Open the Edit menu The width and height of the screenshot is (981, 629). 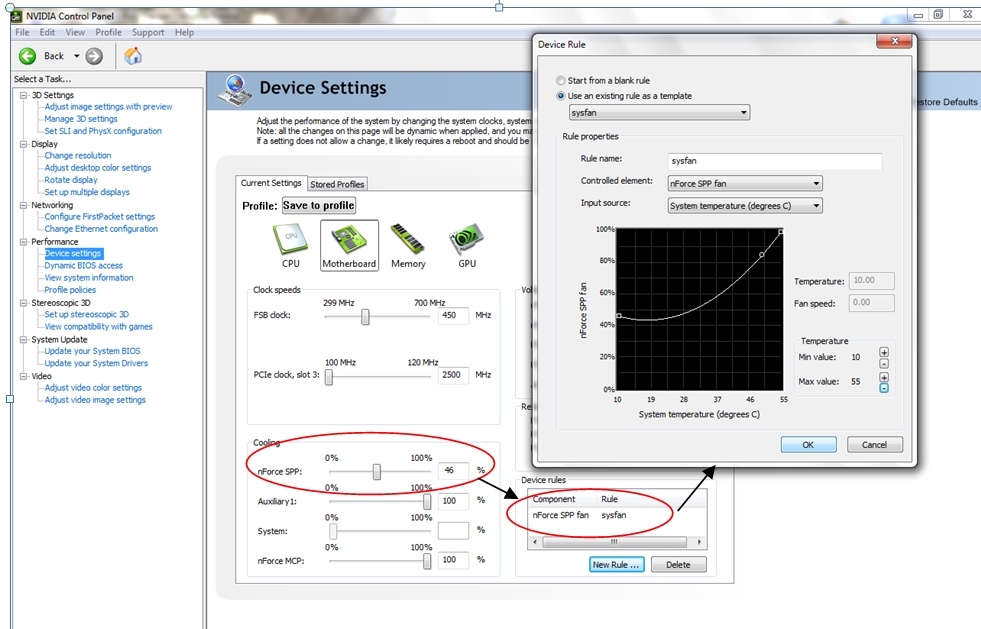click(48, 33)
